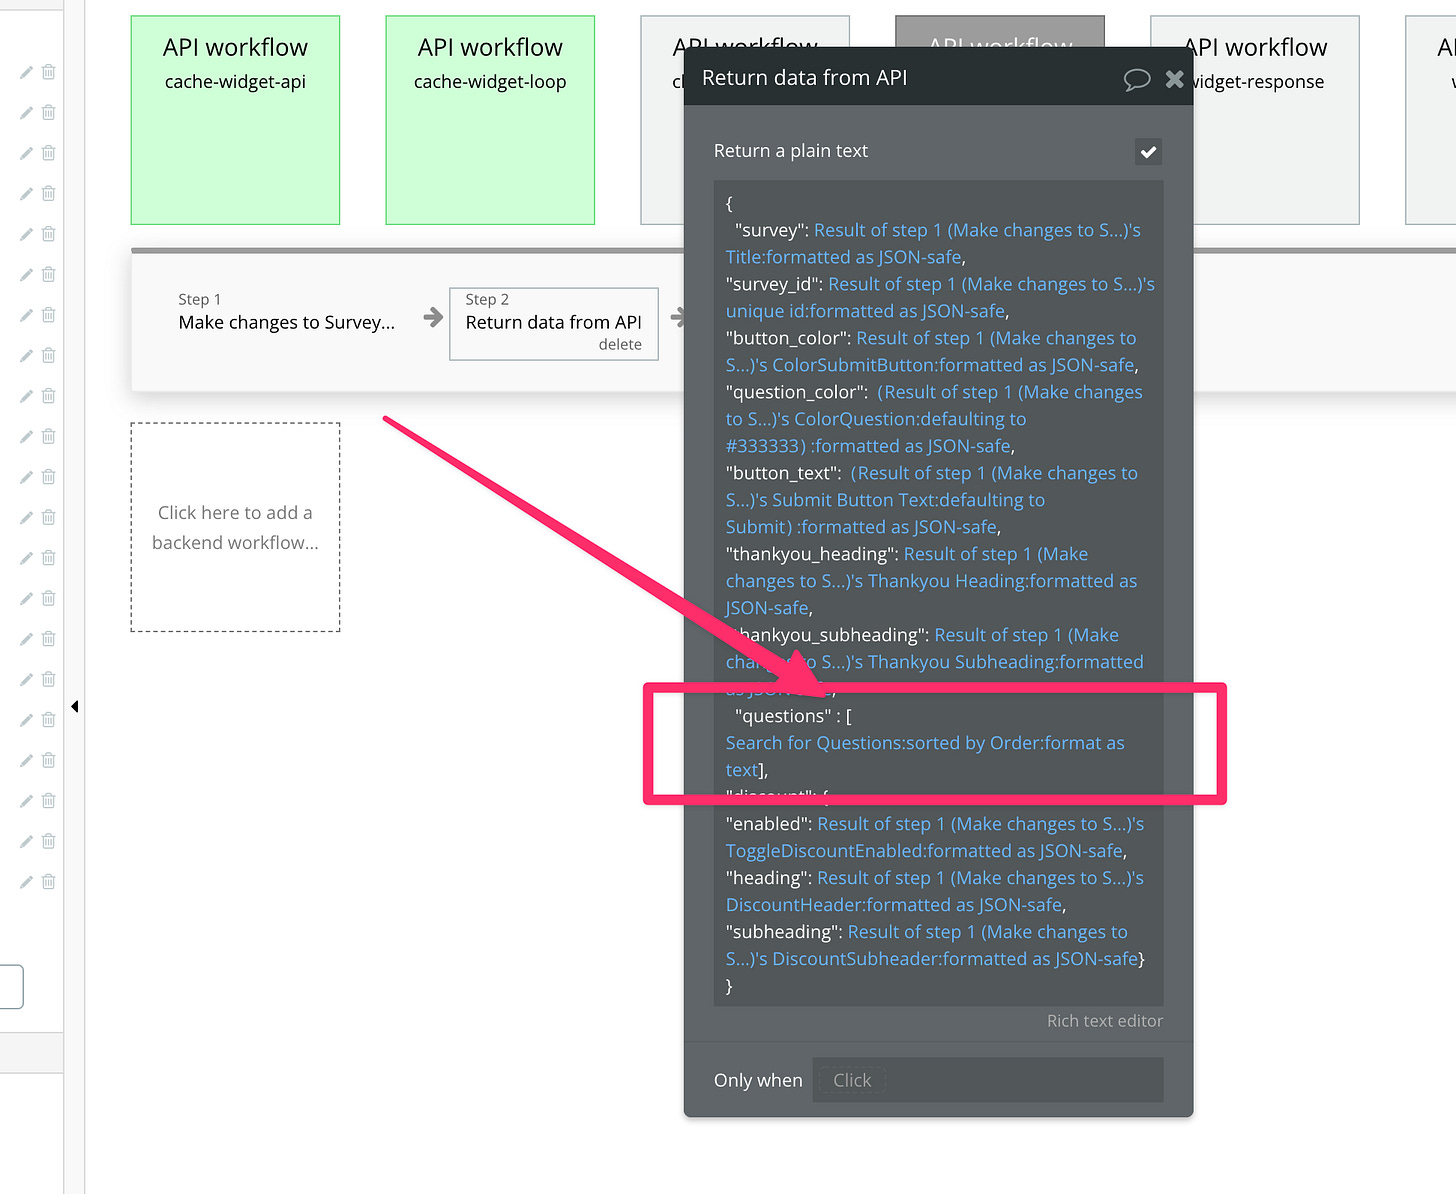Click the pencil icon beside the third sidebar entry
Image resolution: width=1456 pixels, height=1194 pixels.
[x=26, y=153]
